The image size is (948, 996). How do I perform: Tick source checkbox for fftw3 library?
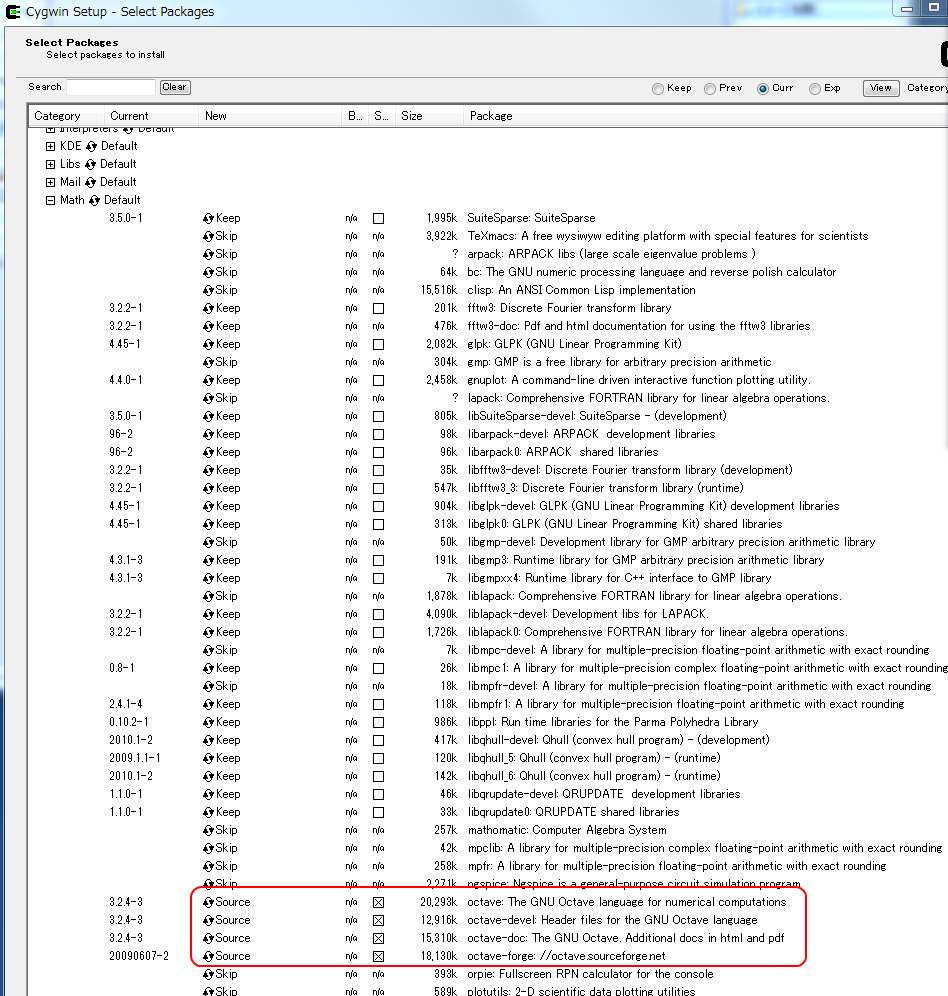click(x=379, y=308)
